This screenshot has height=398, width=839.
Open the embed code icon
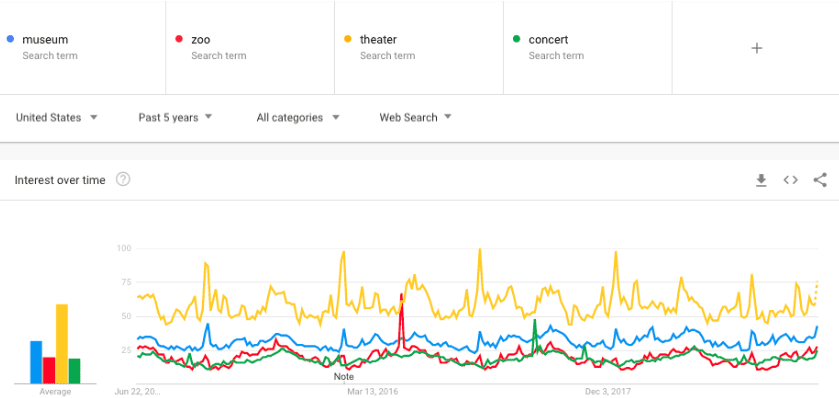coord(790,180)
